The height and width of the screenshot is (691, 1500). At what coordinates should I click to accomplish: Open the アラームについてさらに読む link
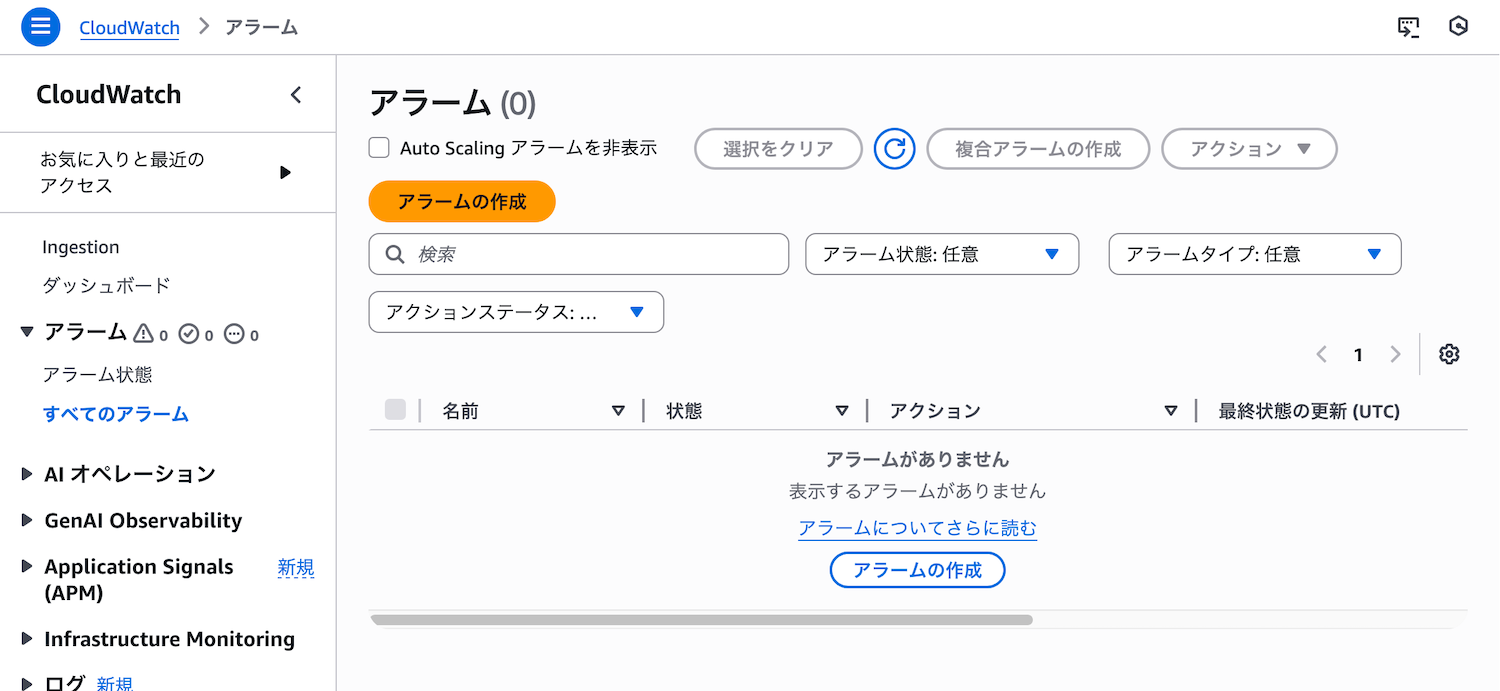pos(917,528)
